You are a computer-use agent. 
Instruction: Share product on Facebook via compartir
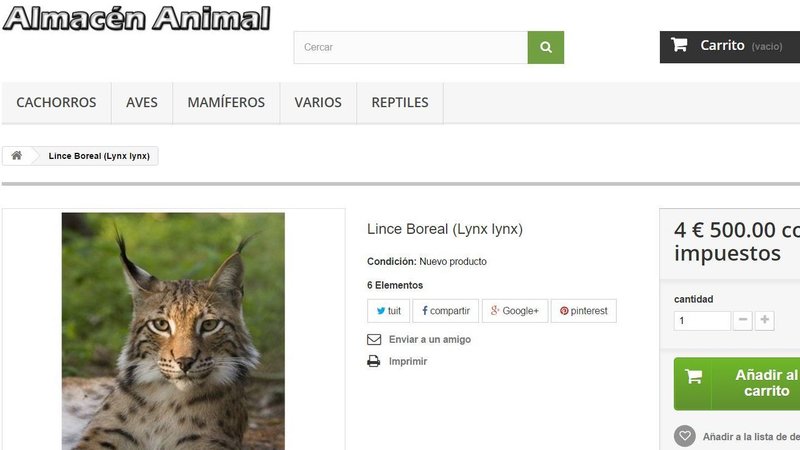446,311
